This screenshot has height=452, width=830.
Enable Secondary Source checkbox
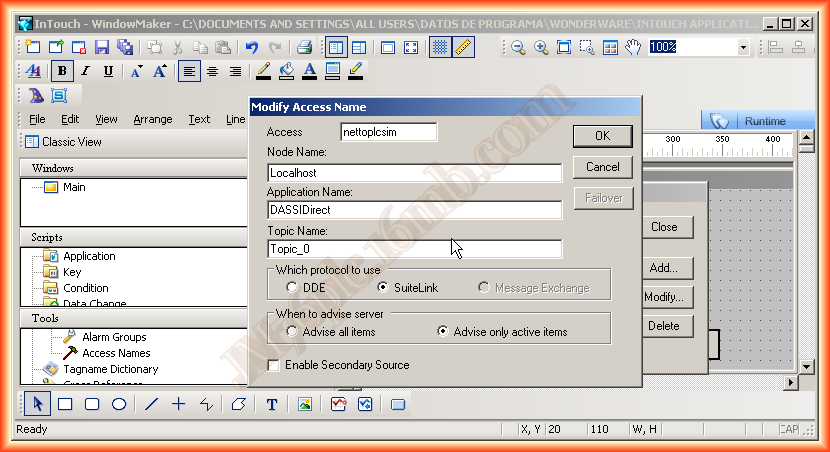tap(274, 365)
